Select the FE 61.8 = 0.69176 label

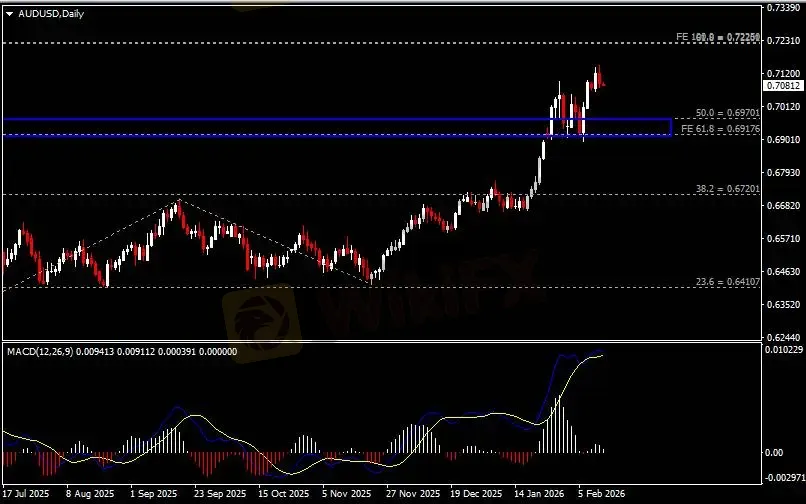pos(720,129)
